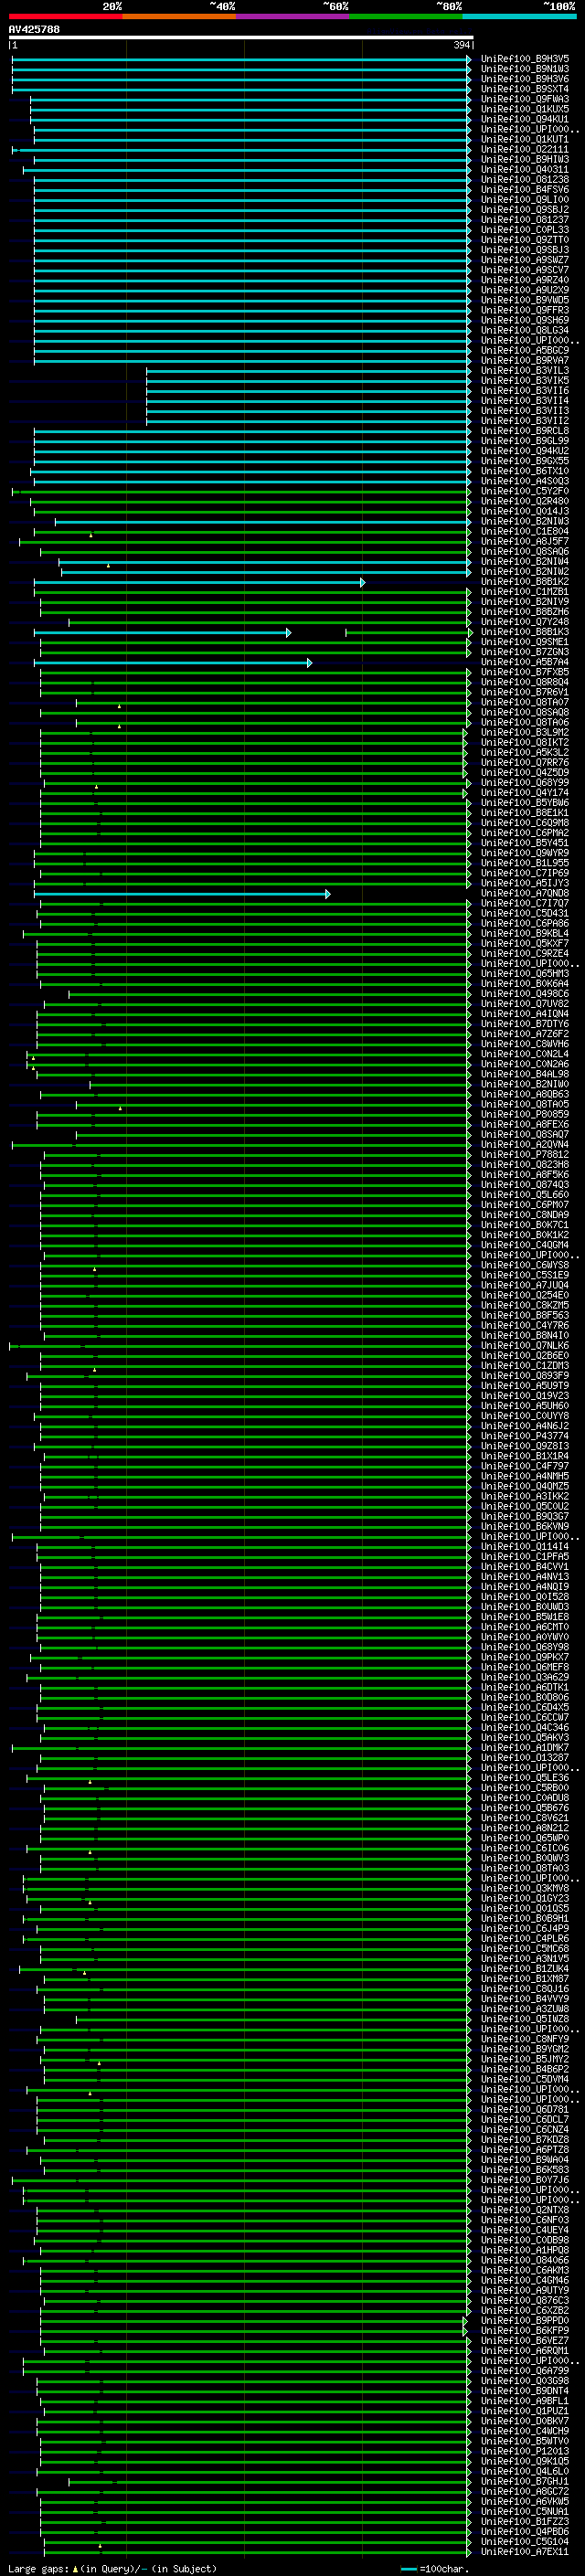
Task: Click the UniRef100_P80859 label
Action: [525, 1114]
